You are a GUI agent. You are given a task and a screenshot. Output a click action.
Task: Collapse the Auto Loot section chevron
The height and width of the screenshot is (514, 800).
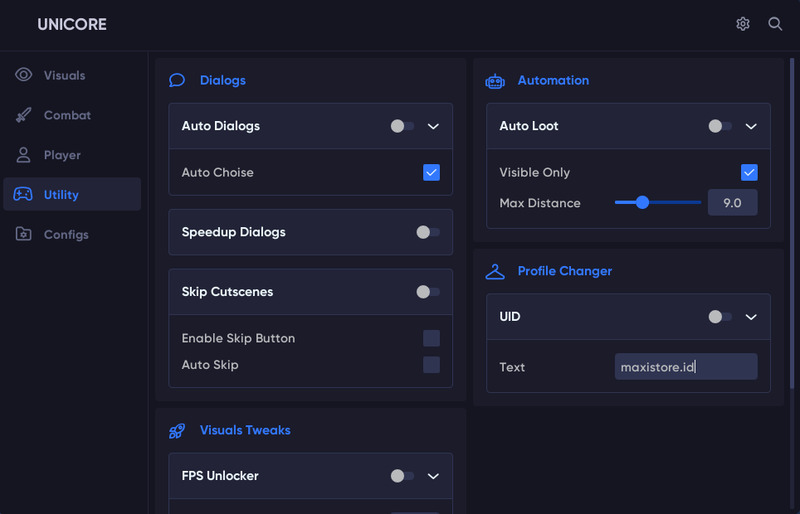[x=751, y=126]
